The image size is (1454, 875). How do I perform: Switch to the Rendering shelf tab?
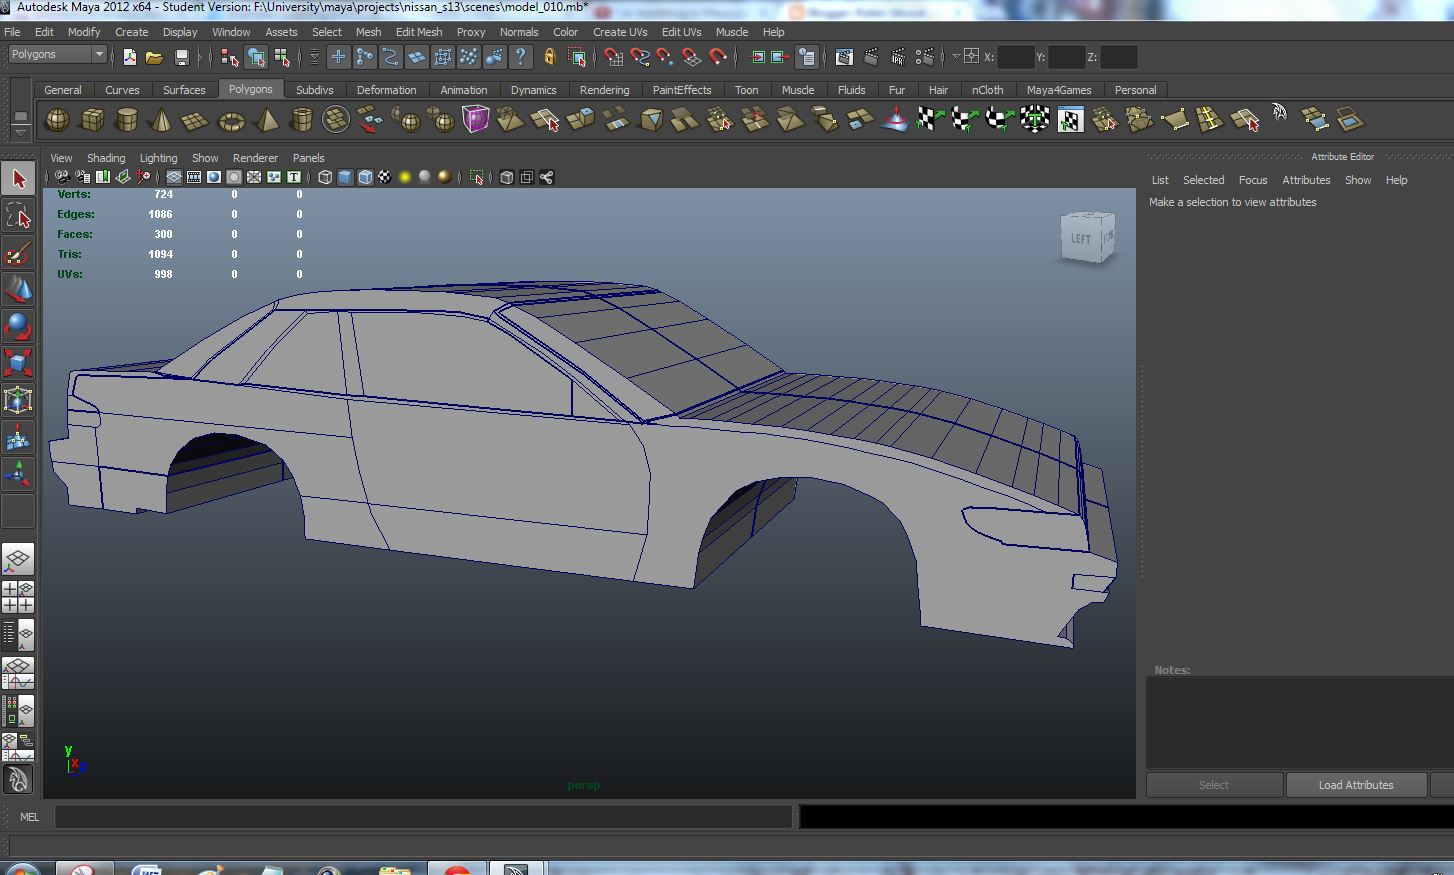coord(604,89)
